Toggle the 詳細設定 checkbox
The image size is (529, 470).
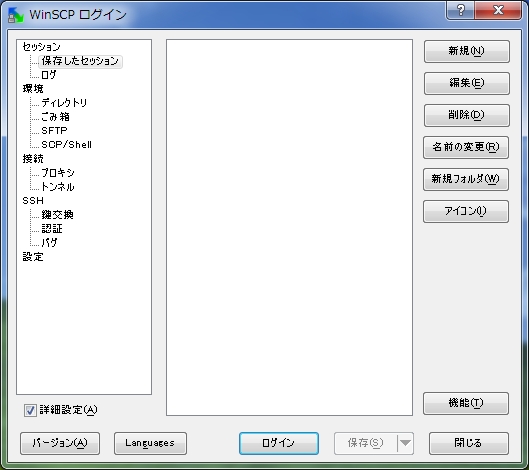(x=30, y=410)
